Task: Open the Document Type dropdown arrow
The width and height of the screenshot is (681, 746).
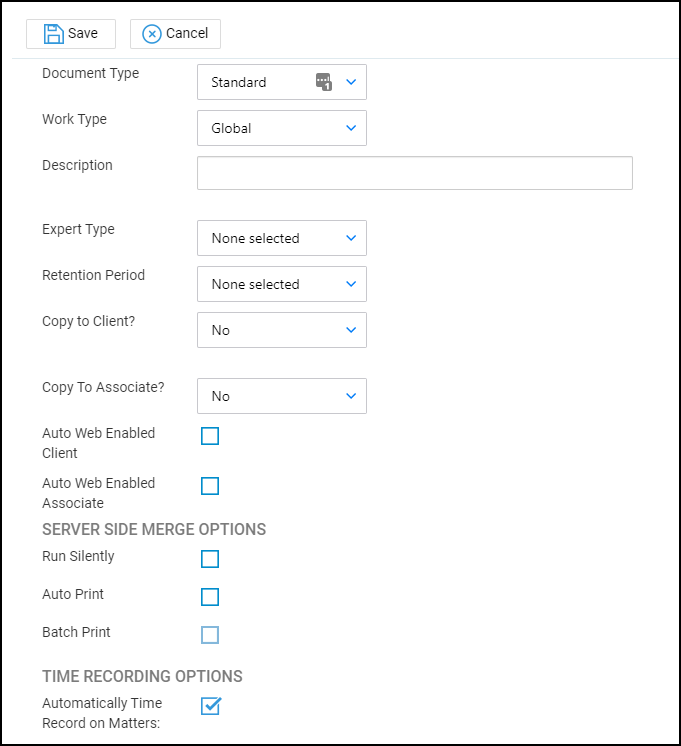Action: [351, 82]
